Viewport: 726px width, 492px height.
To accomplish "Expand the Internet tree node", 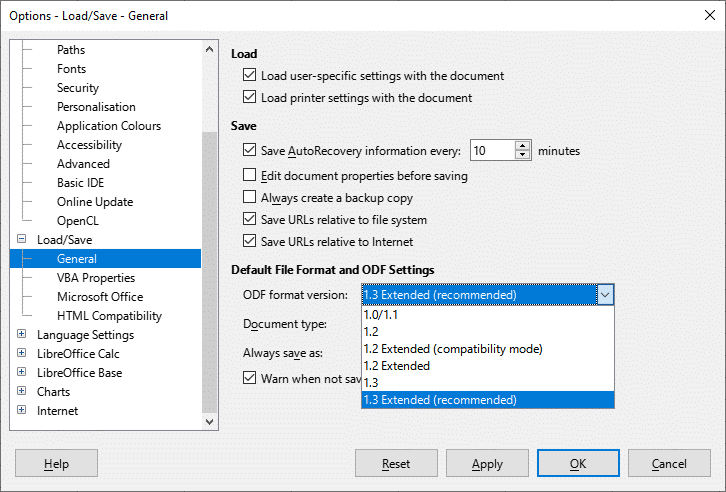I will click(21, 410).
